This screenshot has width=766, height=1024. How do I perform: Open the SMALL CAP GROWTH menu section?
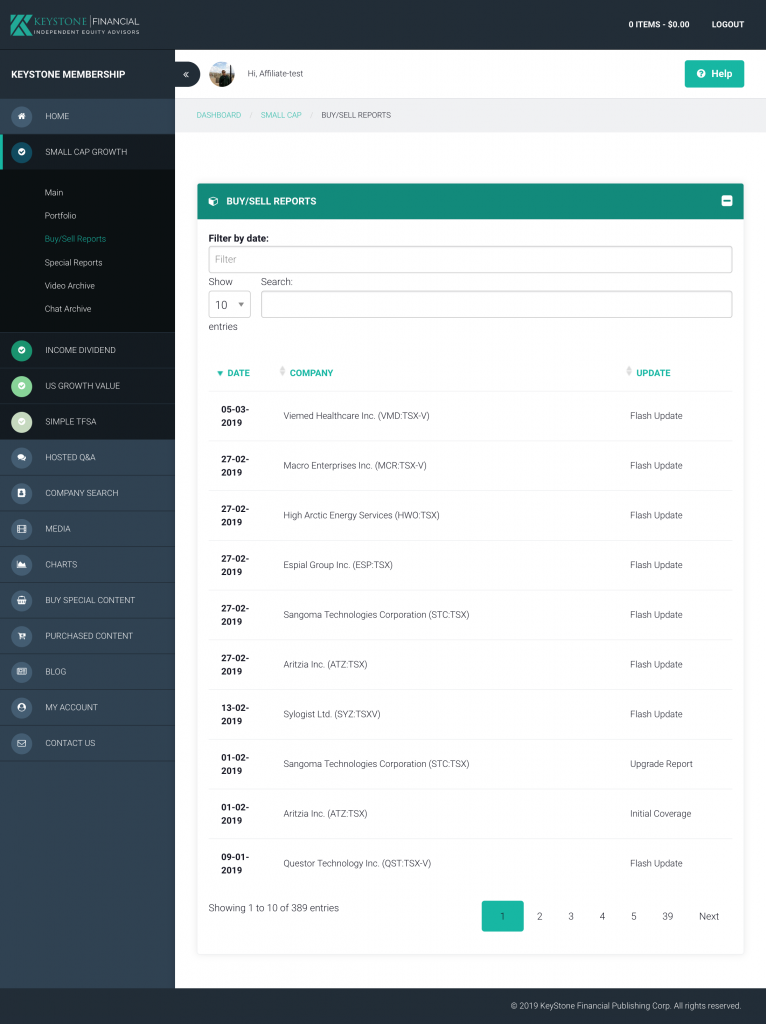[x=88, y=152]
